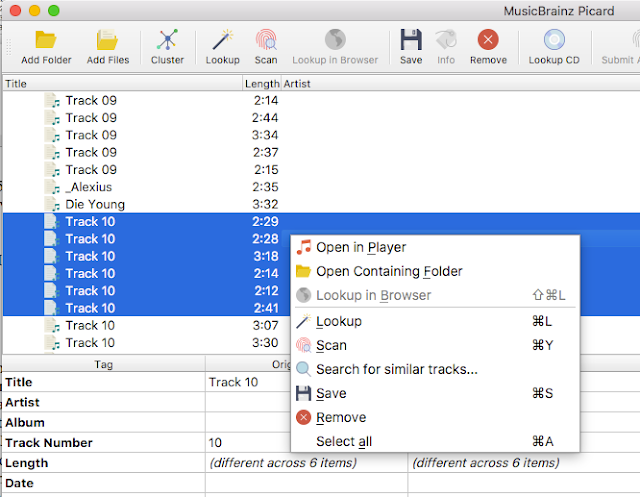Click file icon of Track 10 with length 2:29
Viewport: 640px width, 497px height.
[52, 222]
